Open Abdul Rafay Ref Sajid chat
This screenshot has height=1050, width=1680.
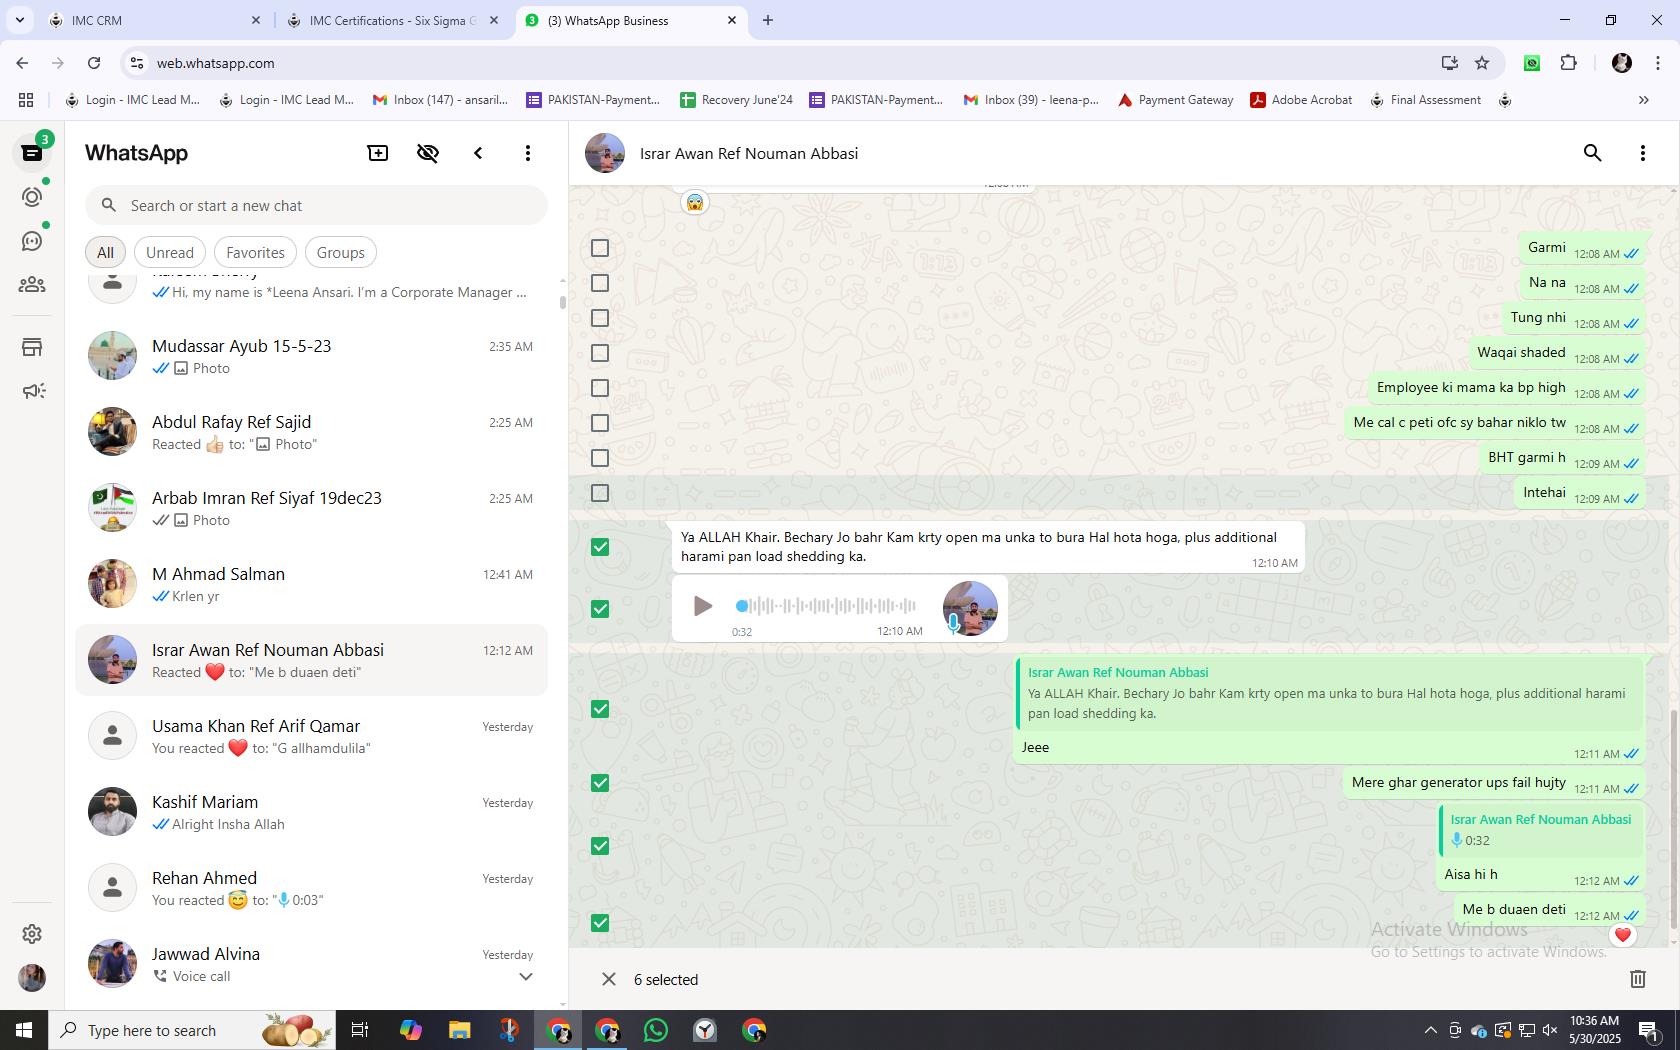tap(311, 432)
